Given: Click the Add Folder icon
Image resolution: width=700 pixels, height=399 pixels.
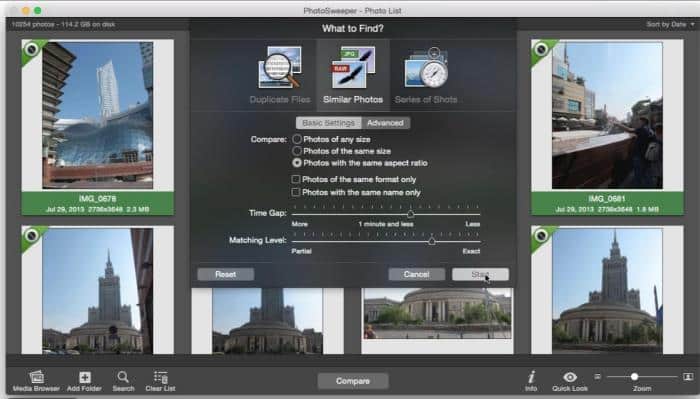Looking at the screenshot, I should pyautogui.click(x=85, y=378).
